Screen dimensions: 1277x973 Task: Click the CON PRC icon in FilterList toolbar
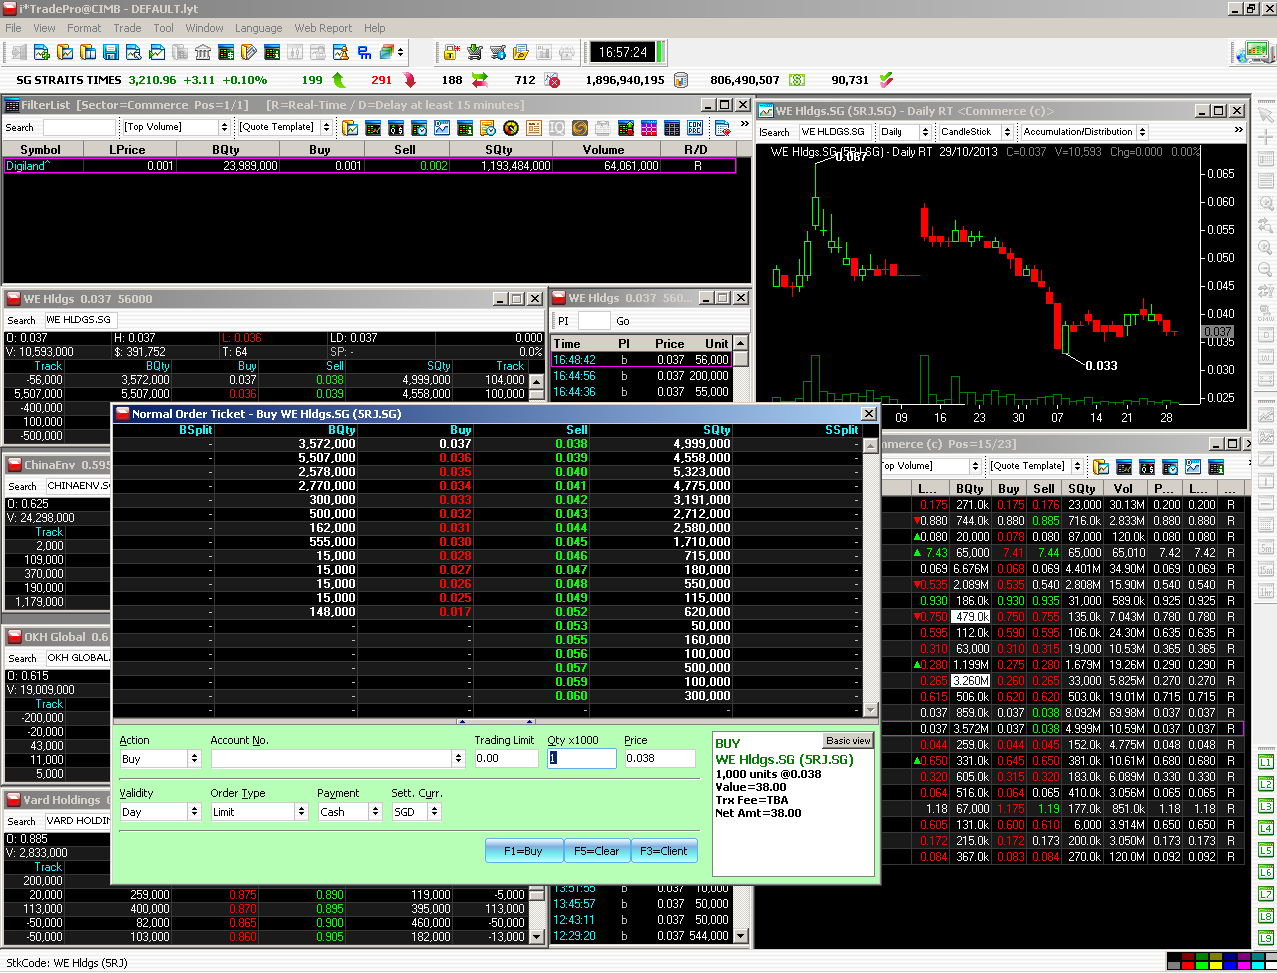click(x=694, y=128)
